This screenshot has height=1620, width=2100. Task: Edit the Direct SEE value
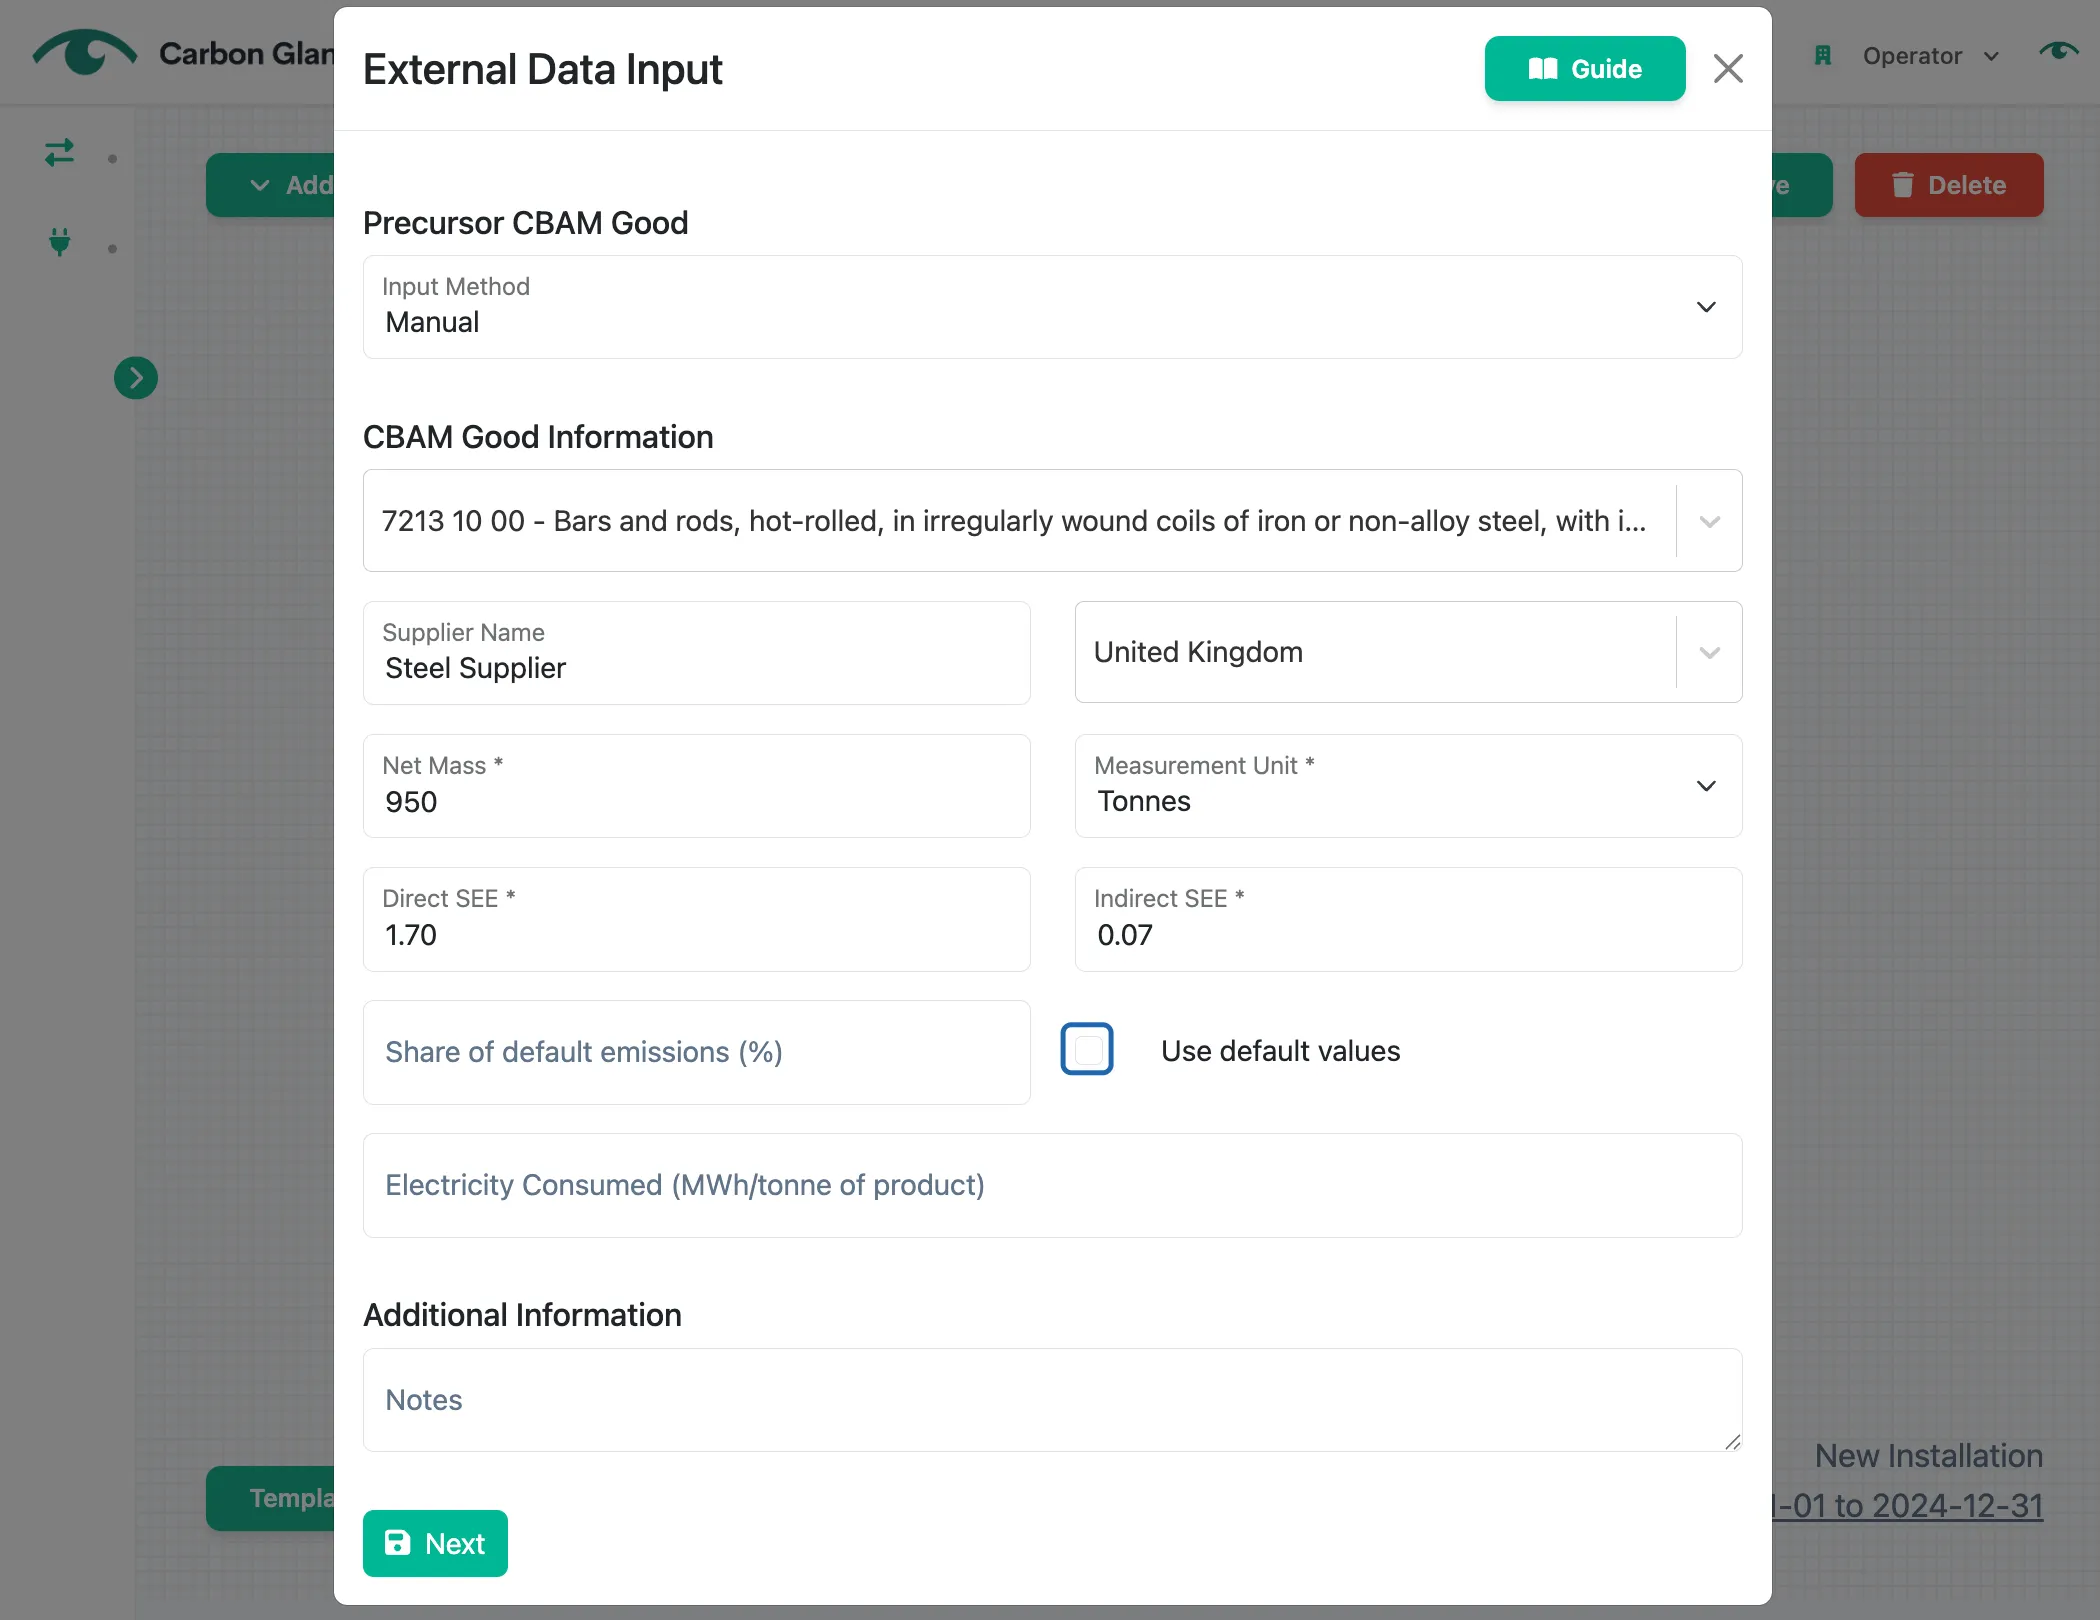[x=696, y=919]
